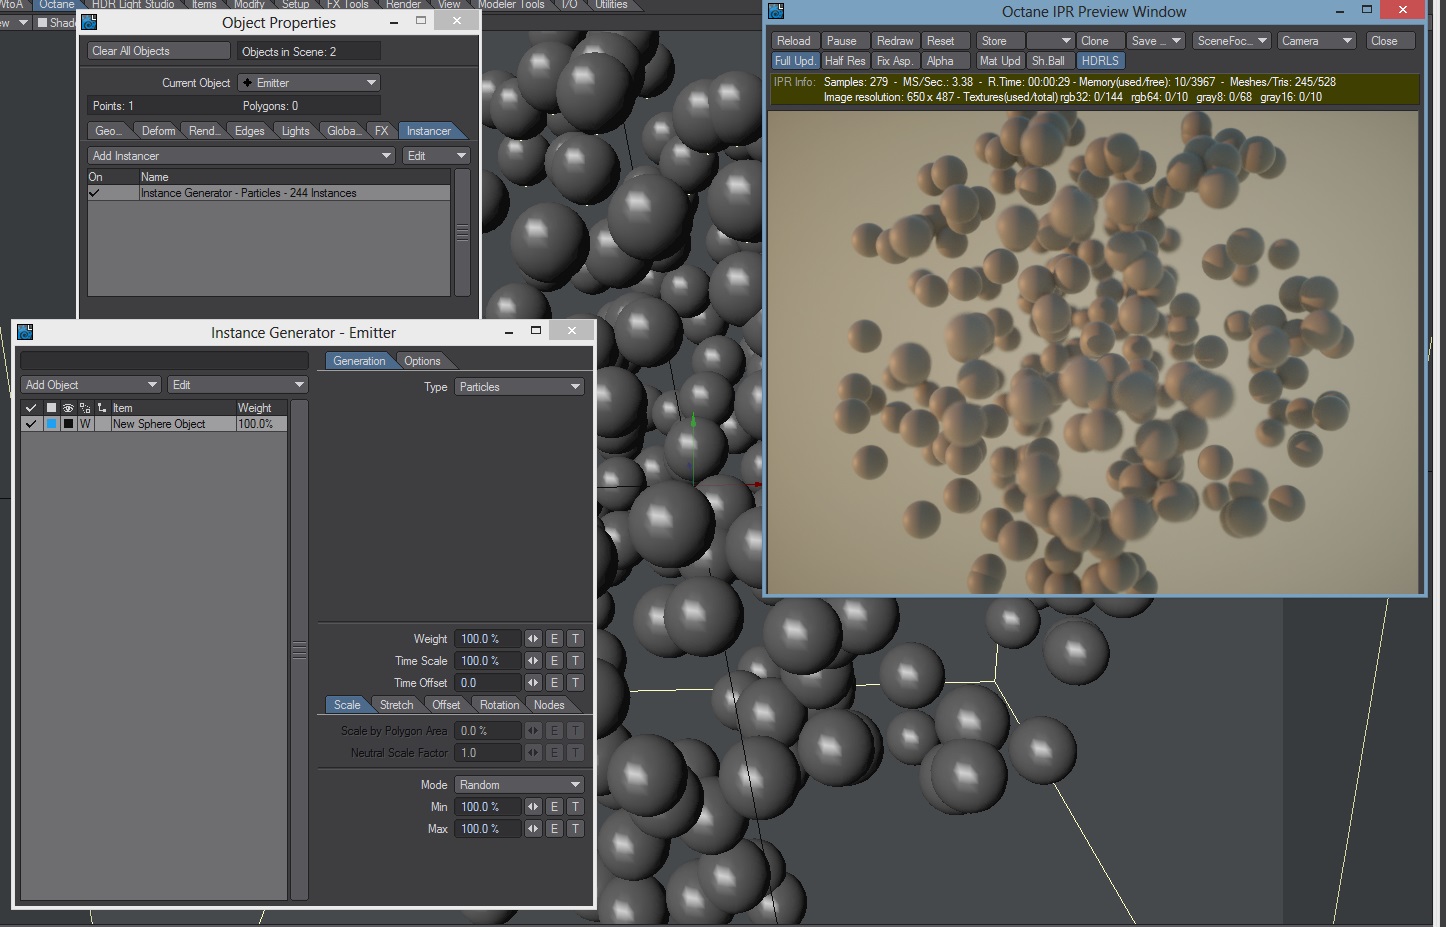Click the Weight mini-slider arrows
This screenshot has height=927, width=1446.
pos(533,639)
